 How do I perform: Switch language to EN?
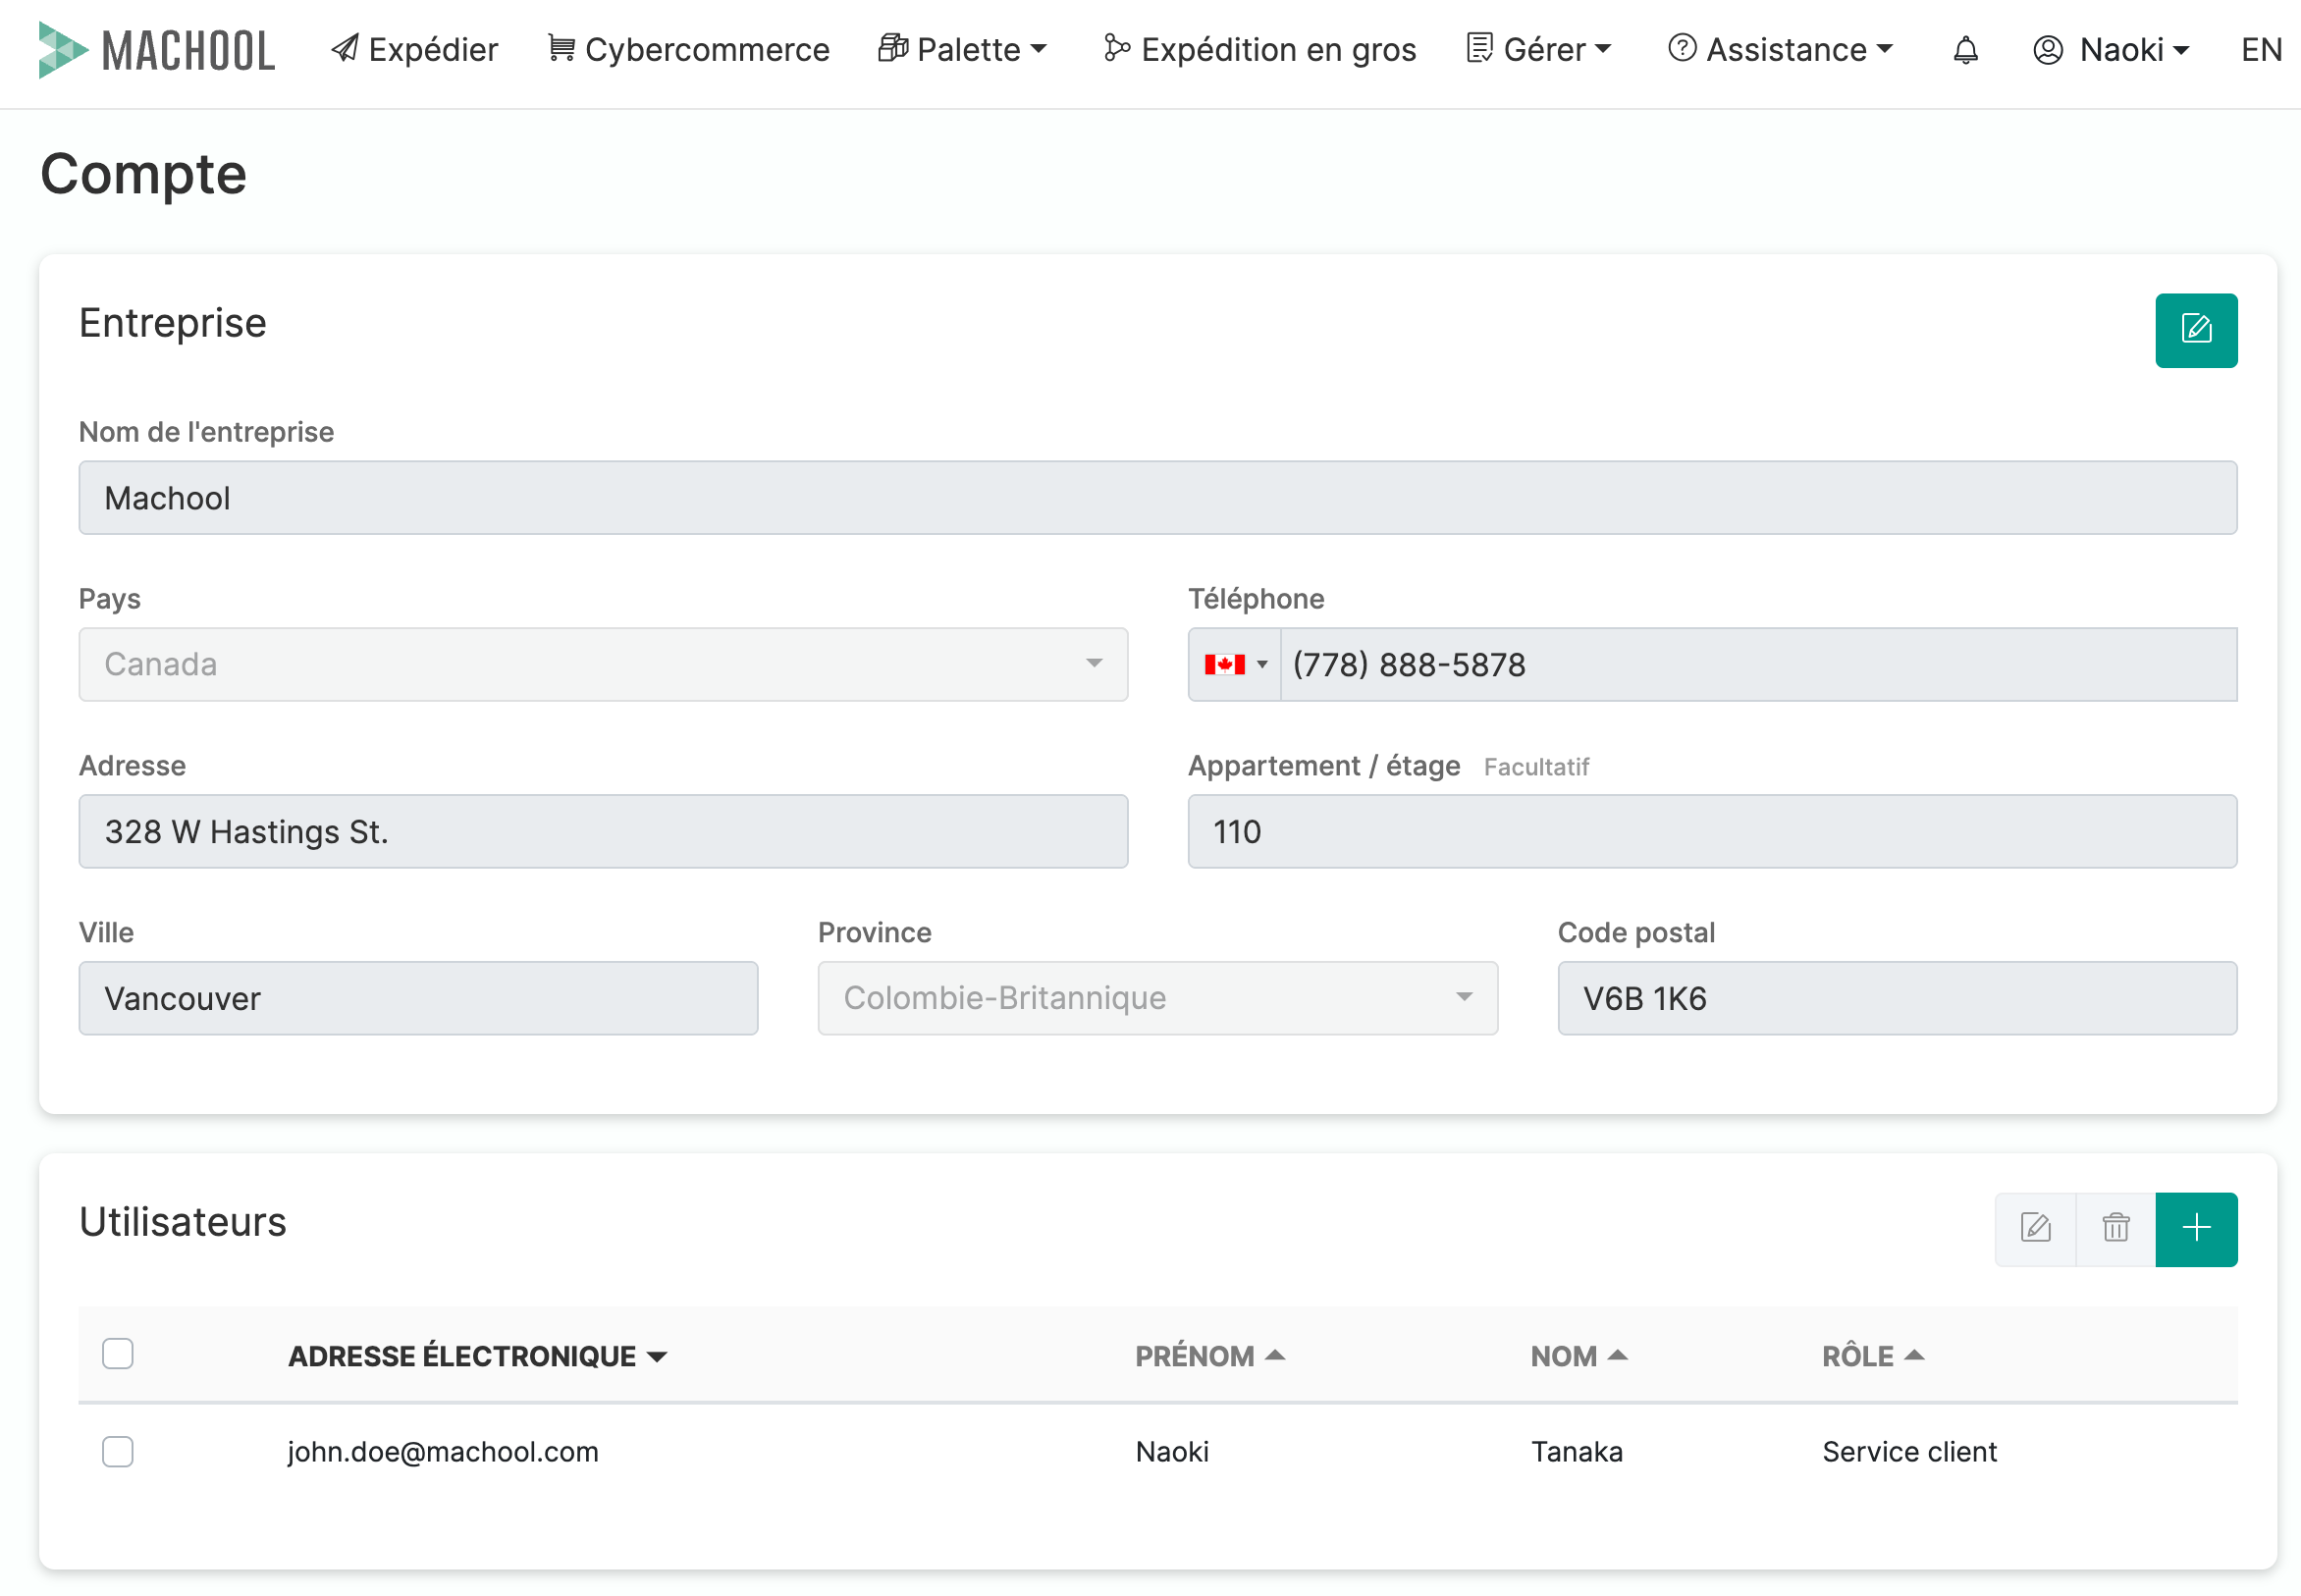[2261, 50]
